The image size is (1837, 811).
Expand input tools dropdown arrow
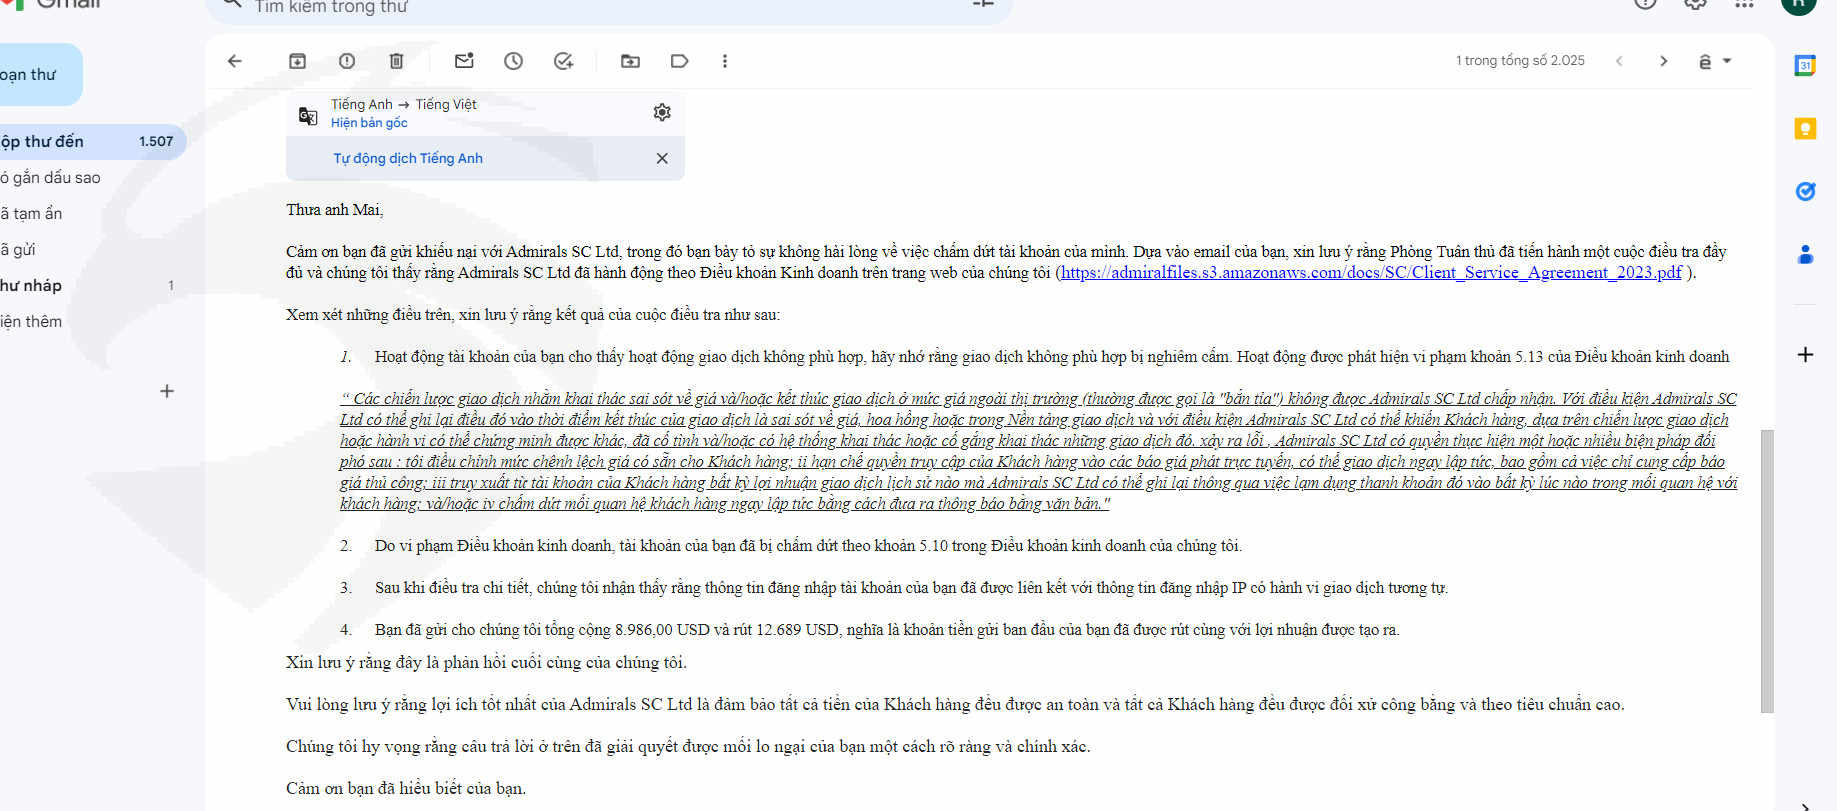(1727, 61)
